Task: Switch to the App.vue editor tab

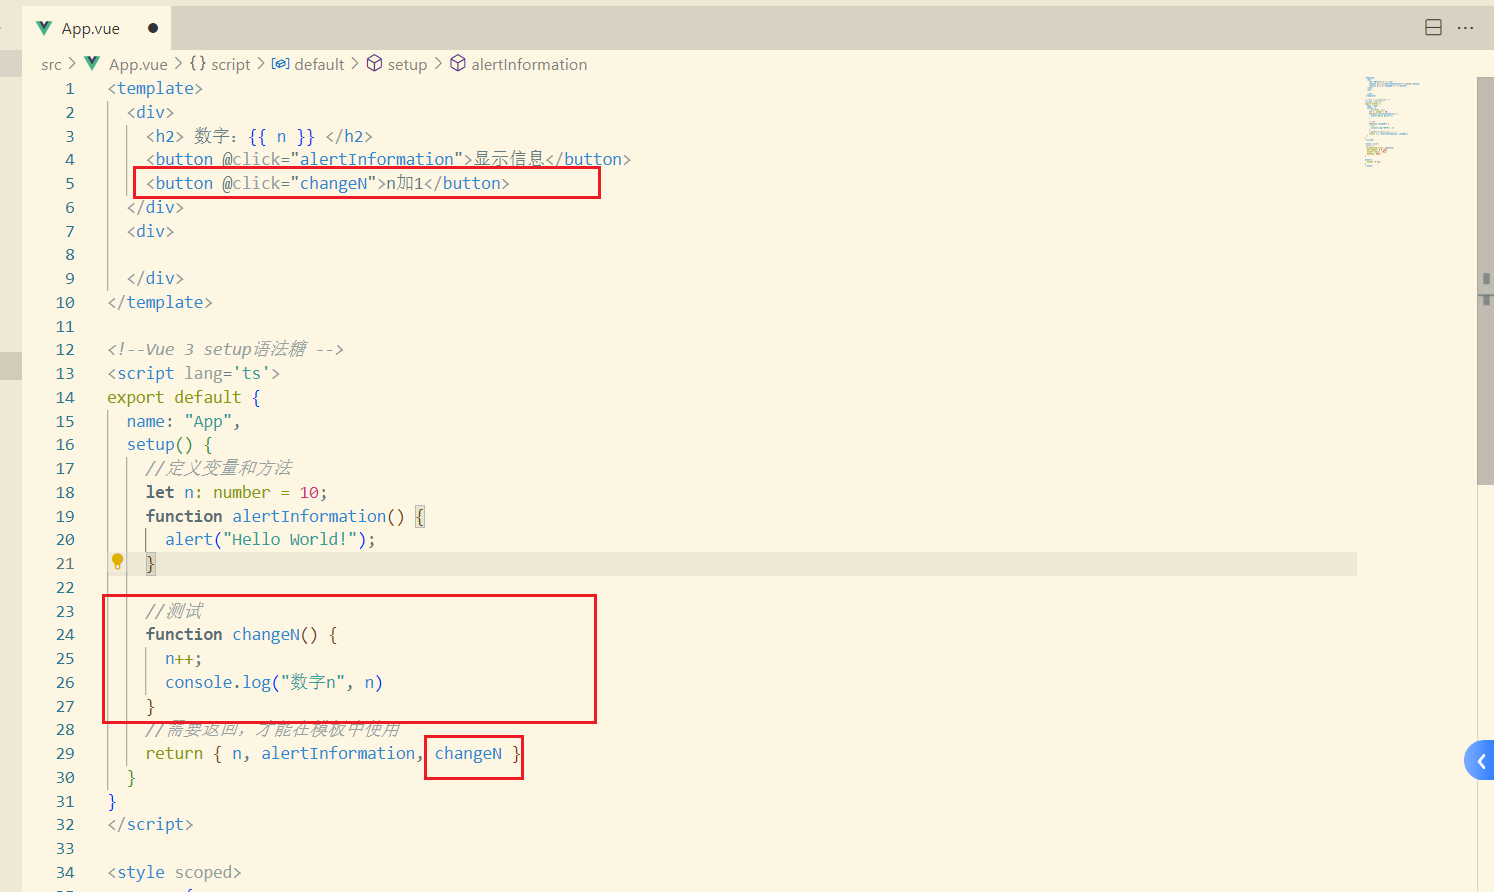Action: 90,29
